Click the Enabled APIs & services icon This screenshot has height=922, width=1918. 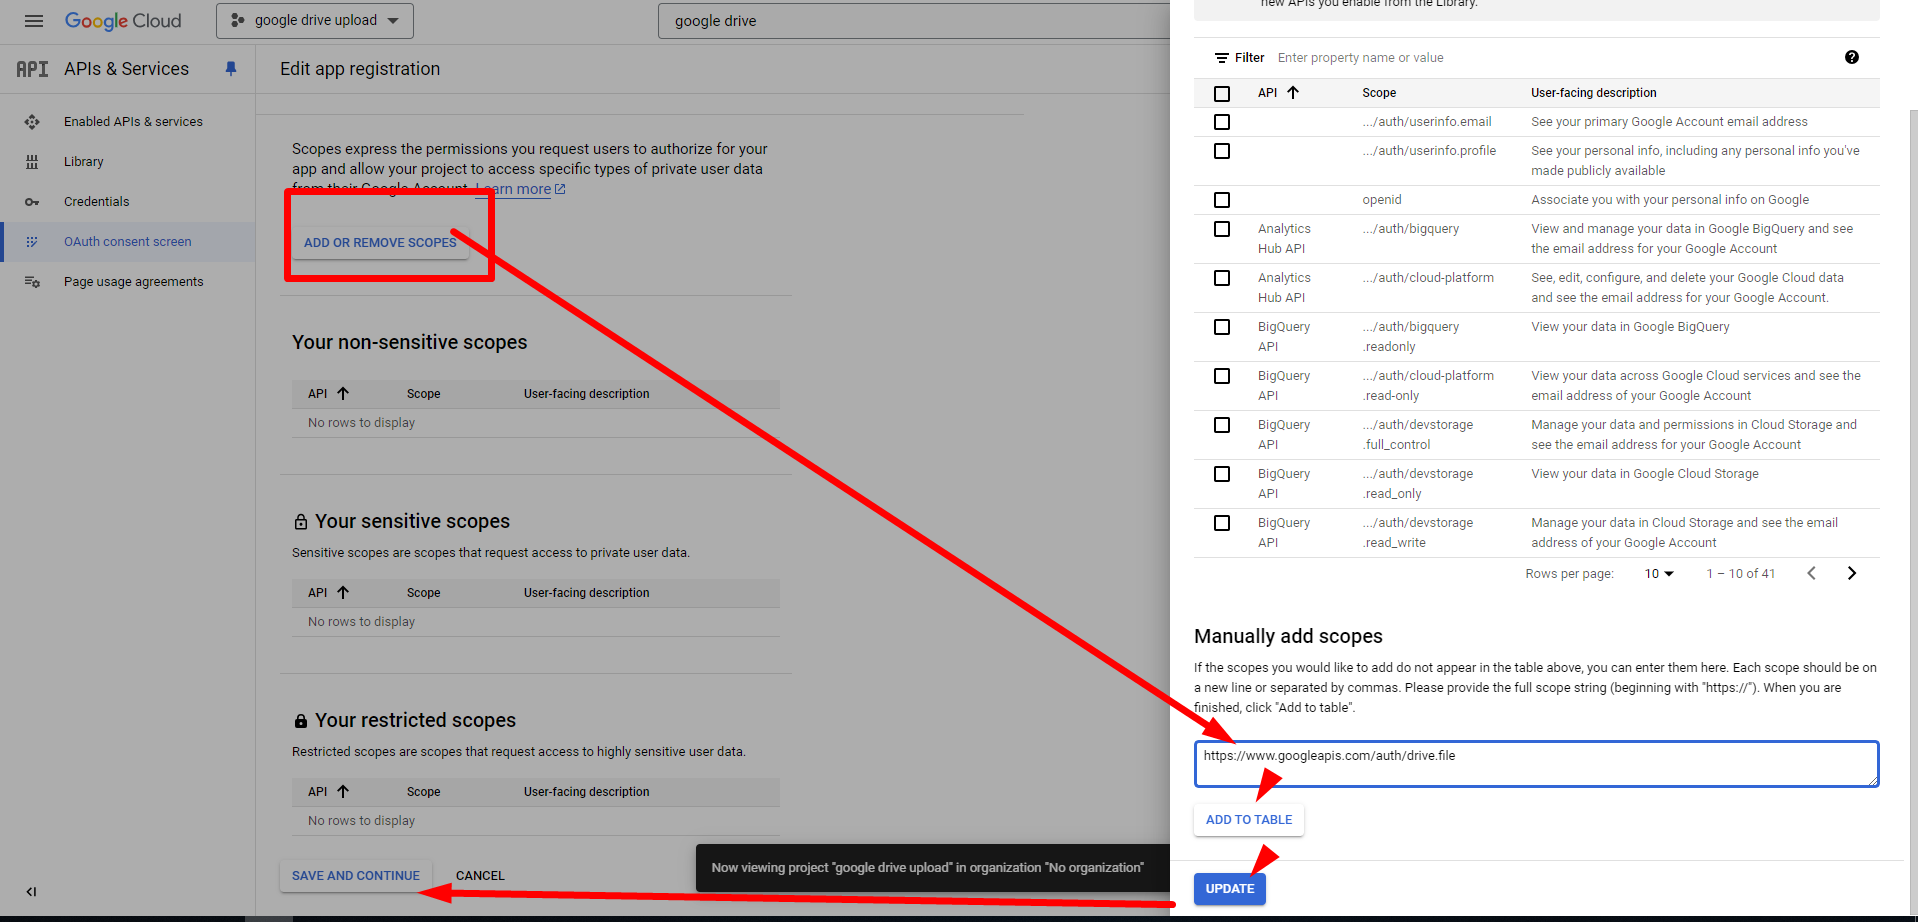[x=32, y=122]
